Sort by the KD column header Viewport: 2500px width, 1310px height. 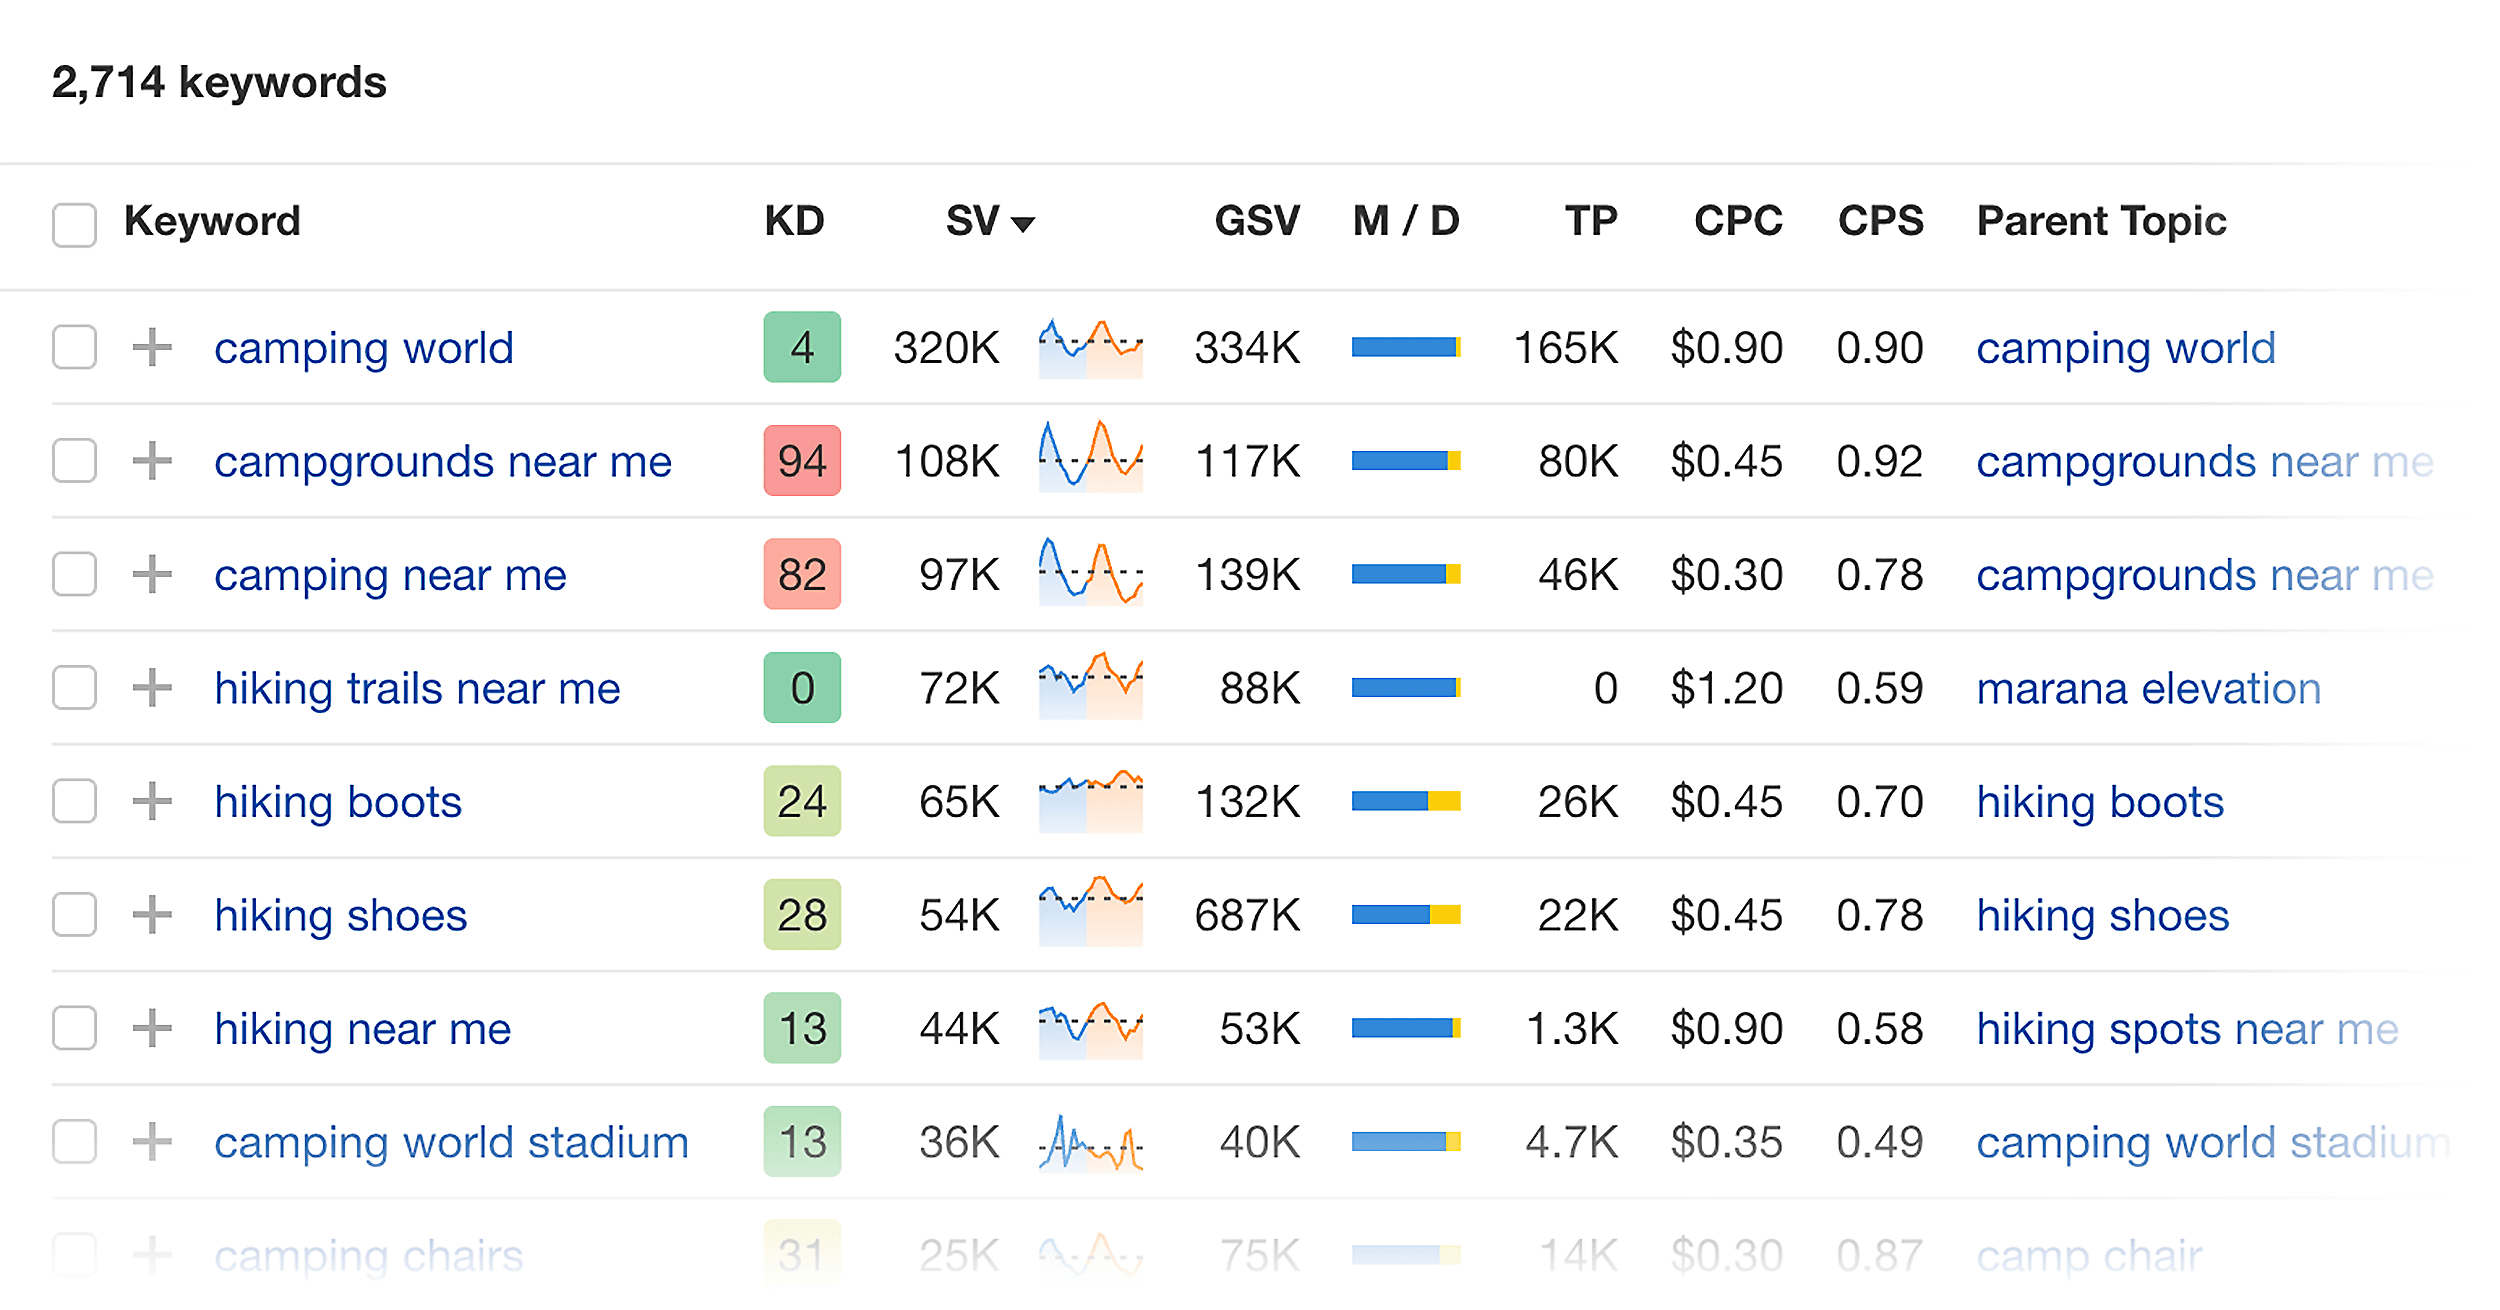tap(794, 220)
